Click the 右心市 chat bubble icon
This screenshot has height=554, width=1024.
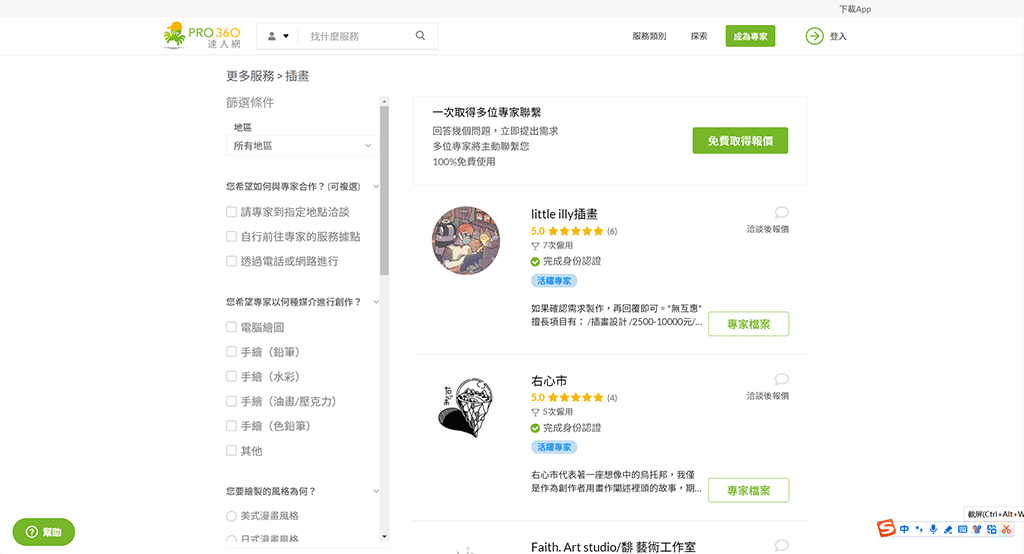click(x=781, y=379)
